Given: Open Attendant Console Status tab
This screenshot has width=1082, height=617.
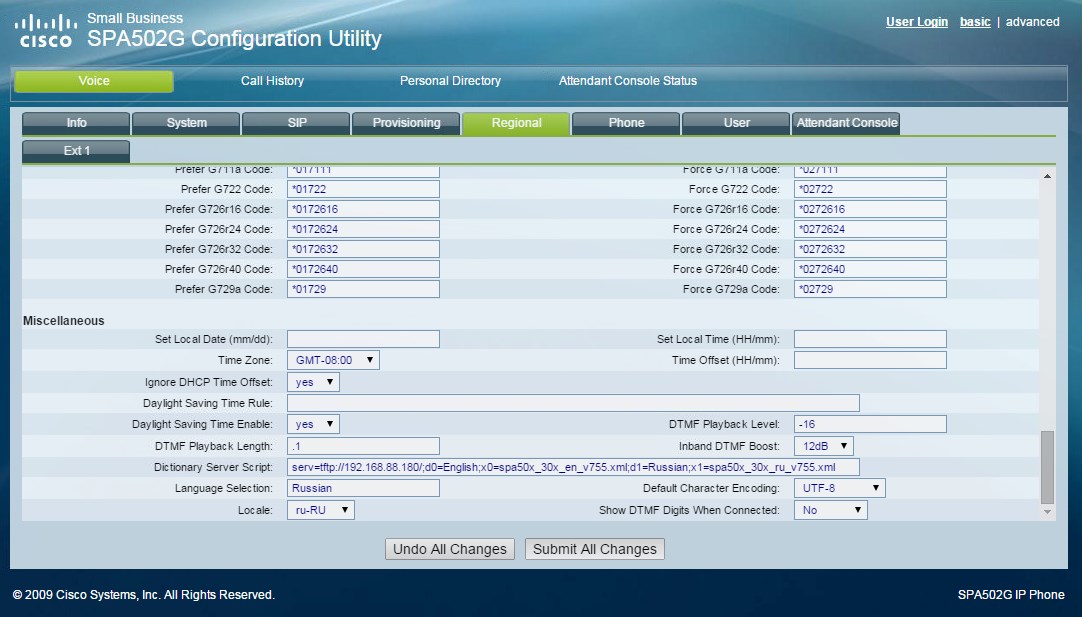Looking at the screenshot, I should [x=627, y=81].
